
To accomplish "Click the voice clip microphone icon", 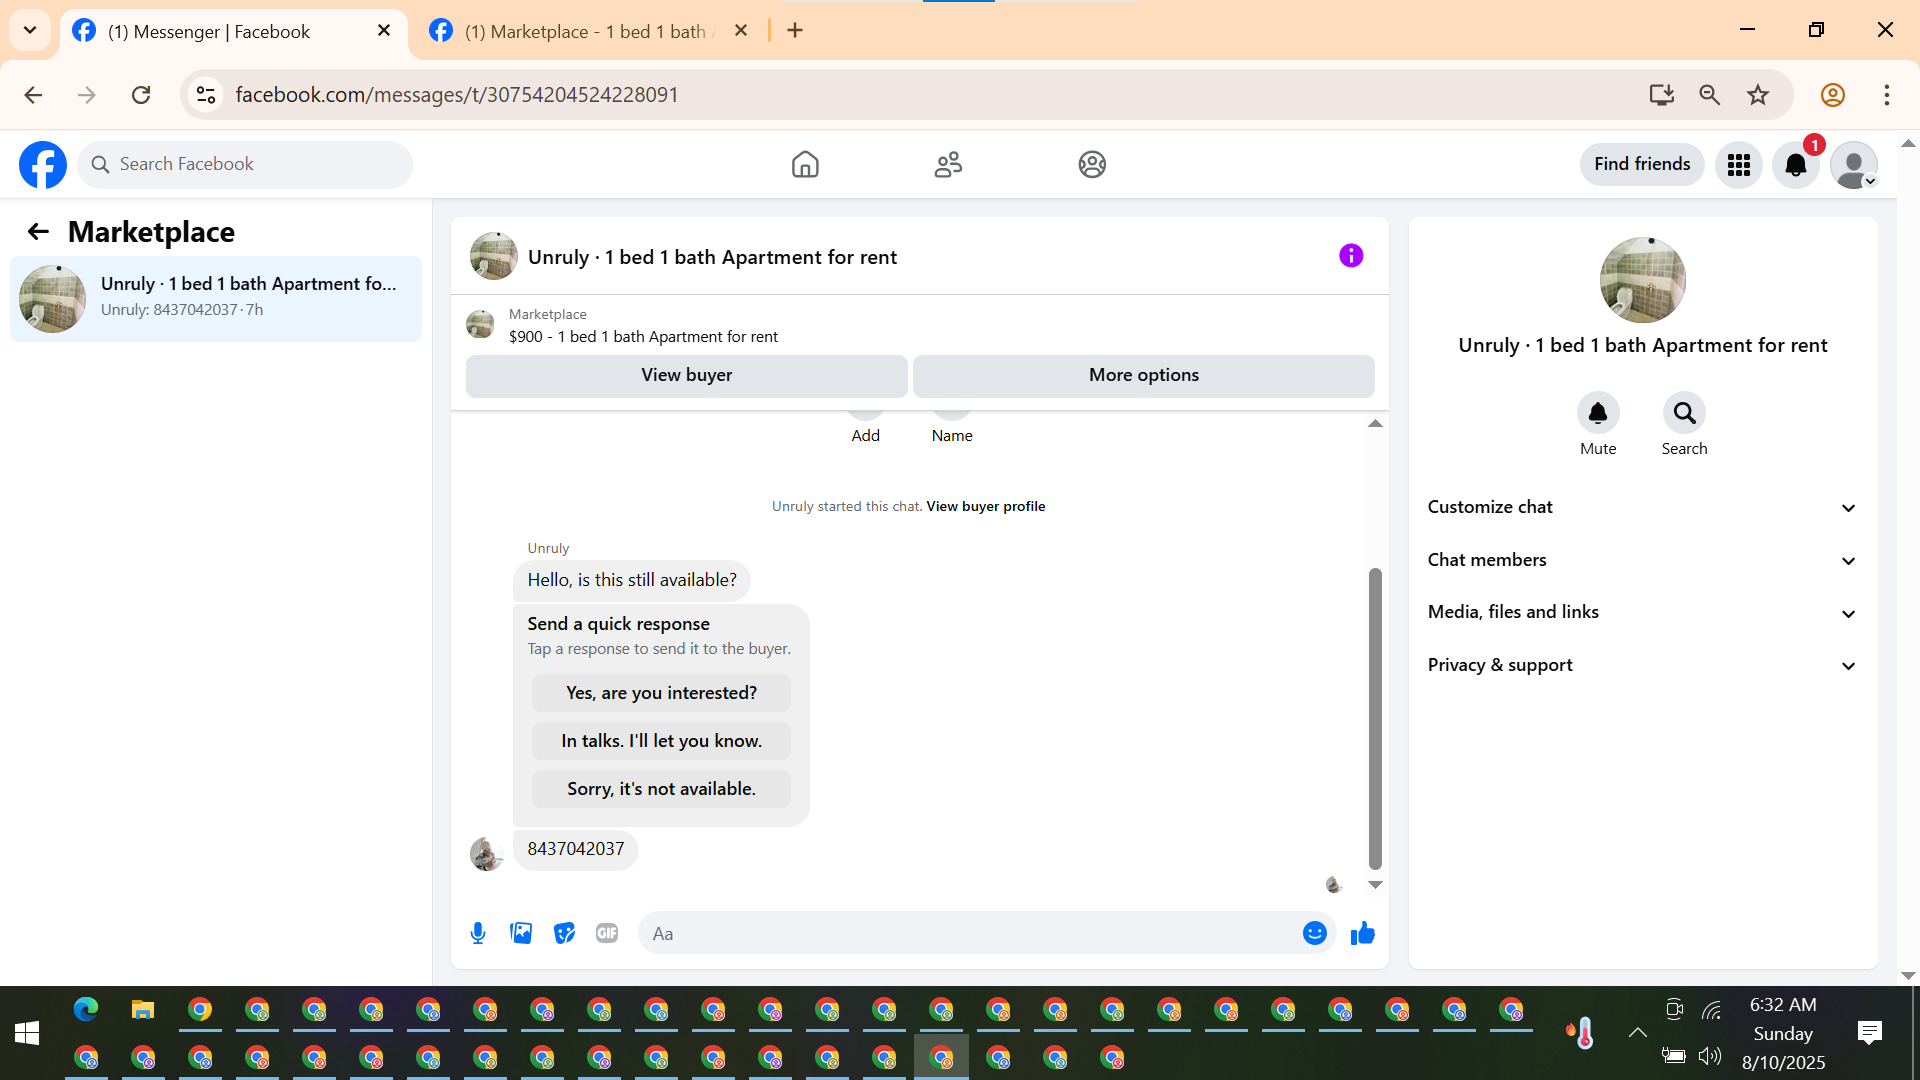I will point(478,933).
